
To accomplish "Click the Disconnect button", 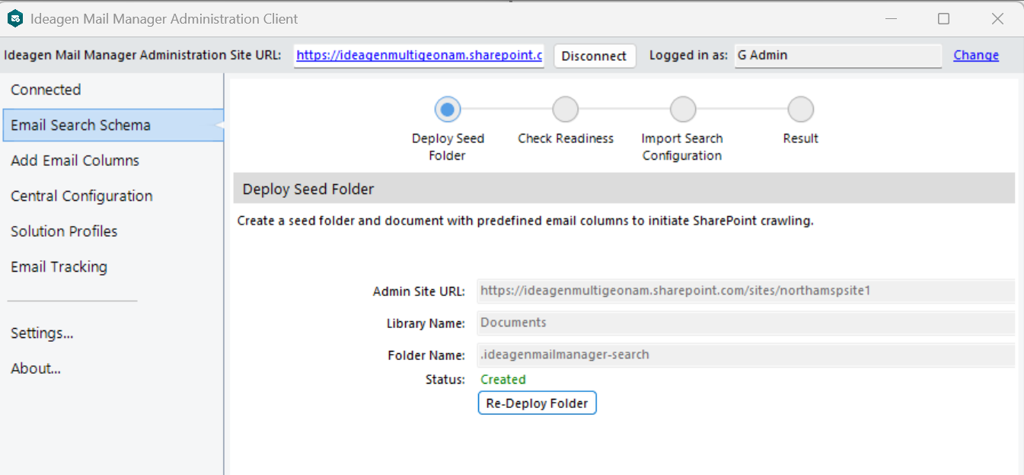I will [594, 56].
